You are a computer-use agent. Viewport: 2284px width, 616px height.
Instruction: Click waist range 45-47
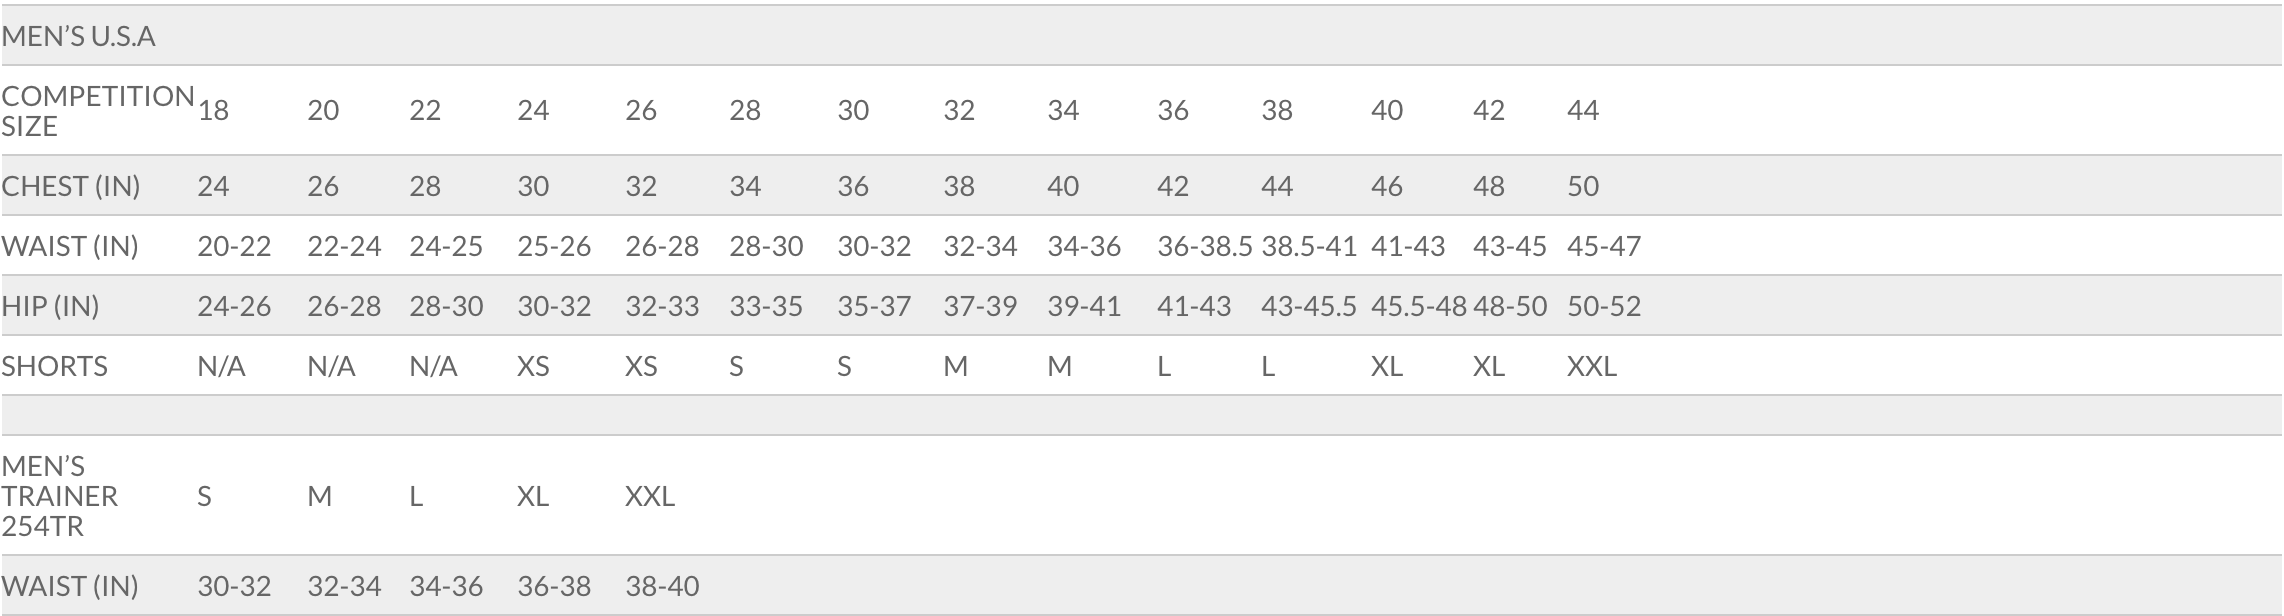pyautogui.click(x=1604, y=246)
